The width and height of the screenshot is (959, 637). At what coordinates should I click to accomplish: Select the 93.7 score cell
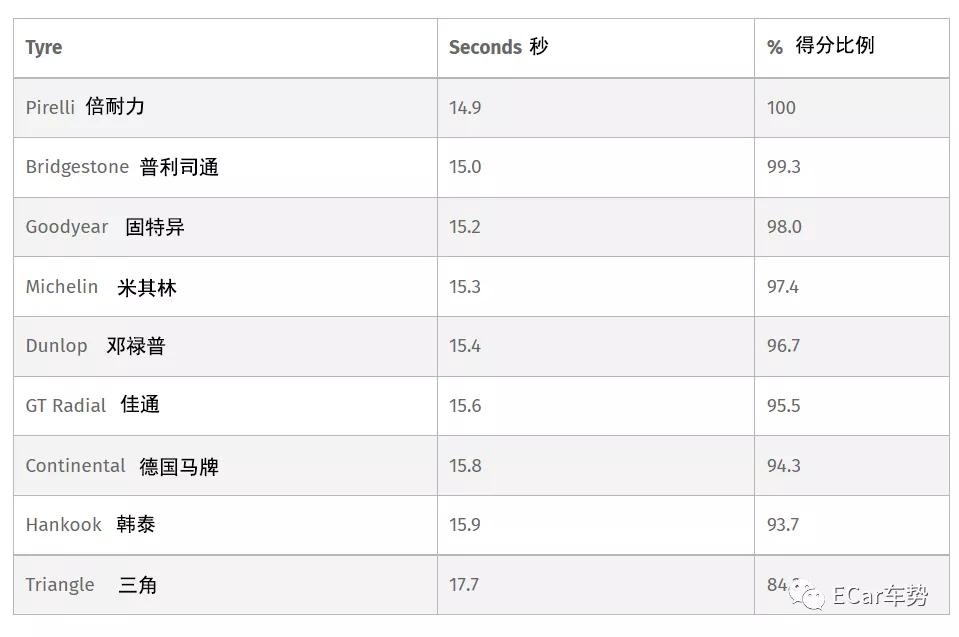pos(783,525)
